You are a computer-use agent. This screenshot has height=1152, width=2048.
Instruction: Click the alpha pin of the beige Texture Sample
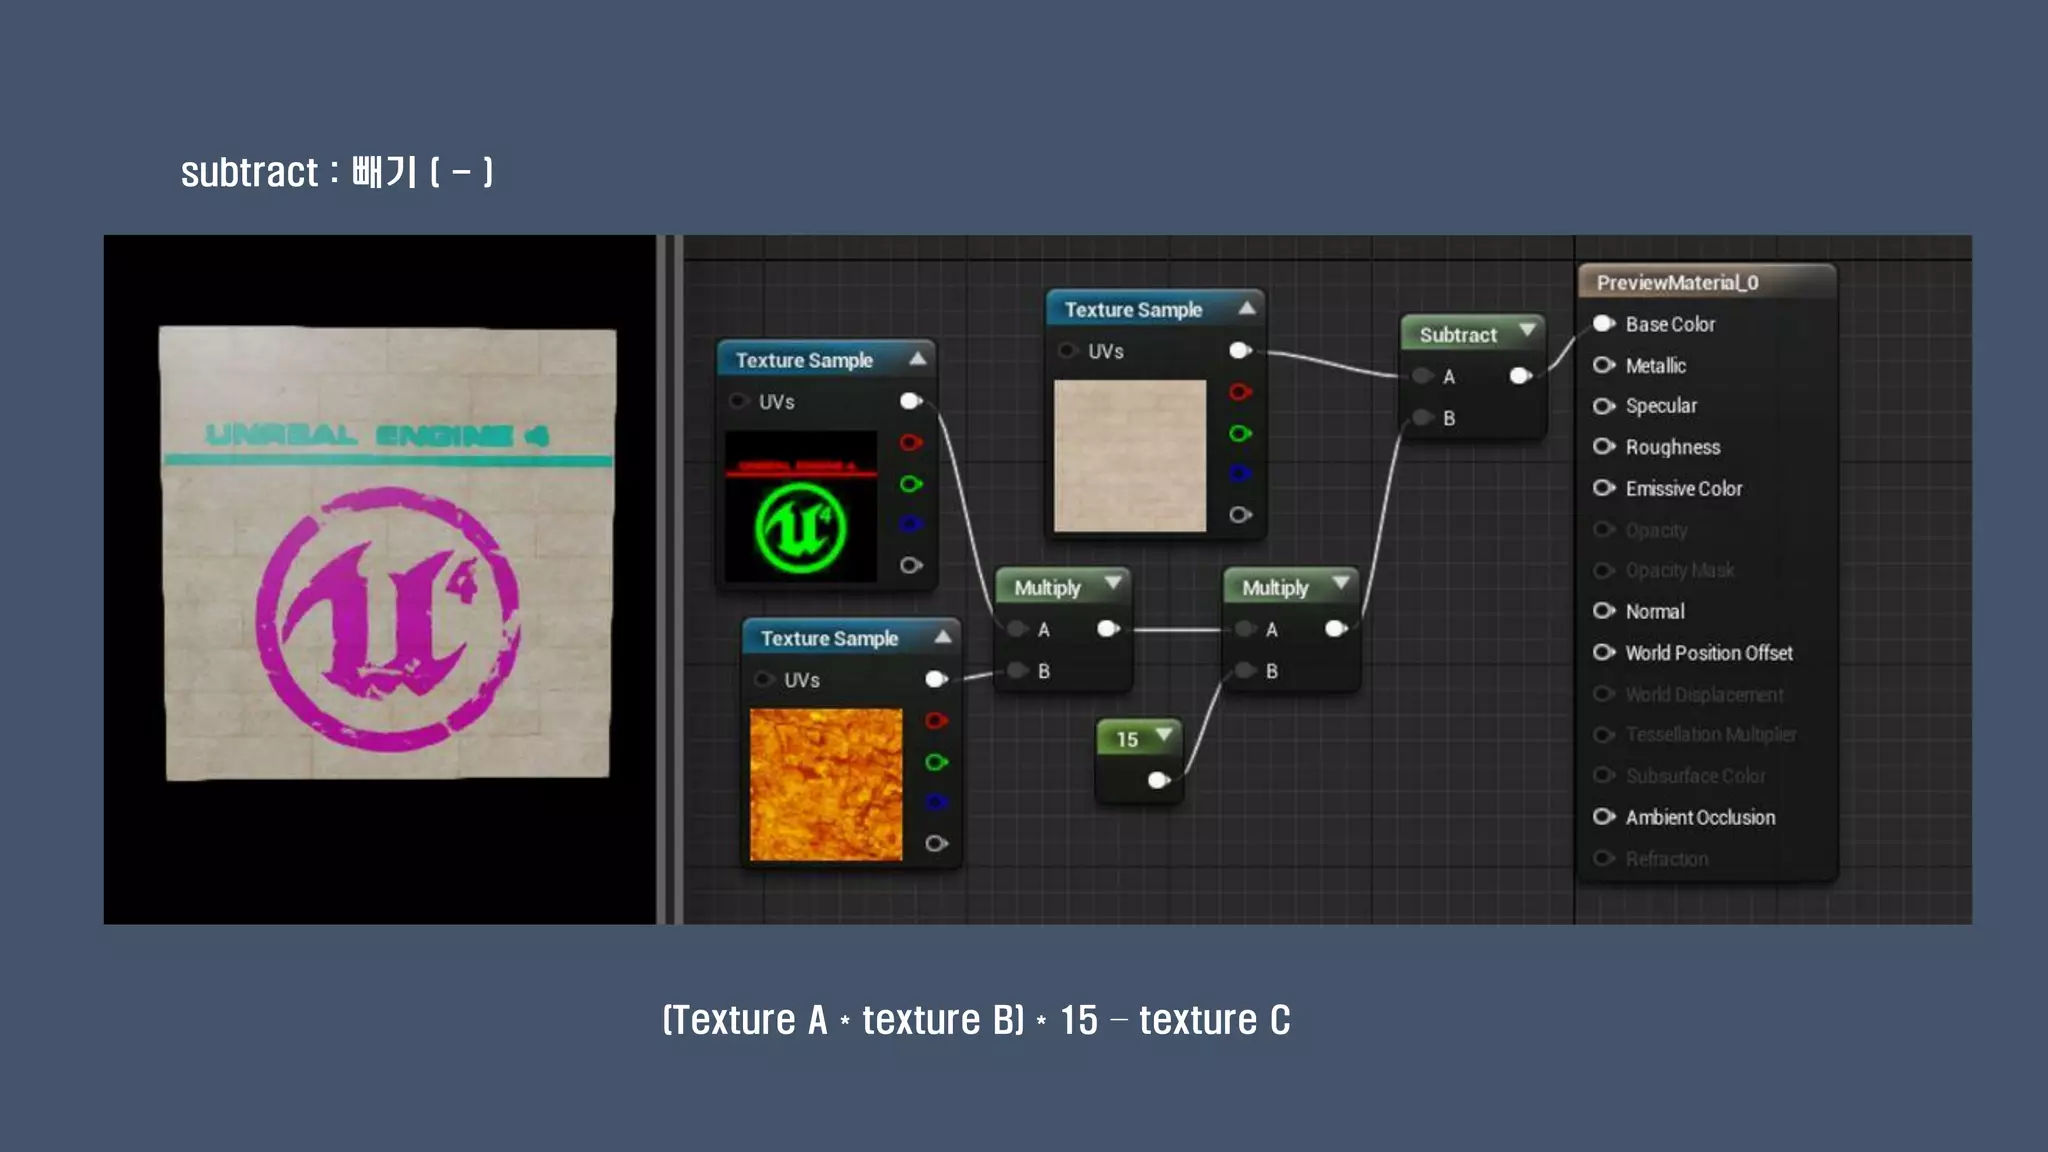(x=1240, y=514)
